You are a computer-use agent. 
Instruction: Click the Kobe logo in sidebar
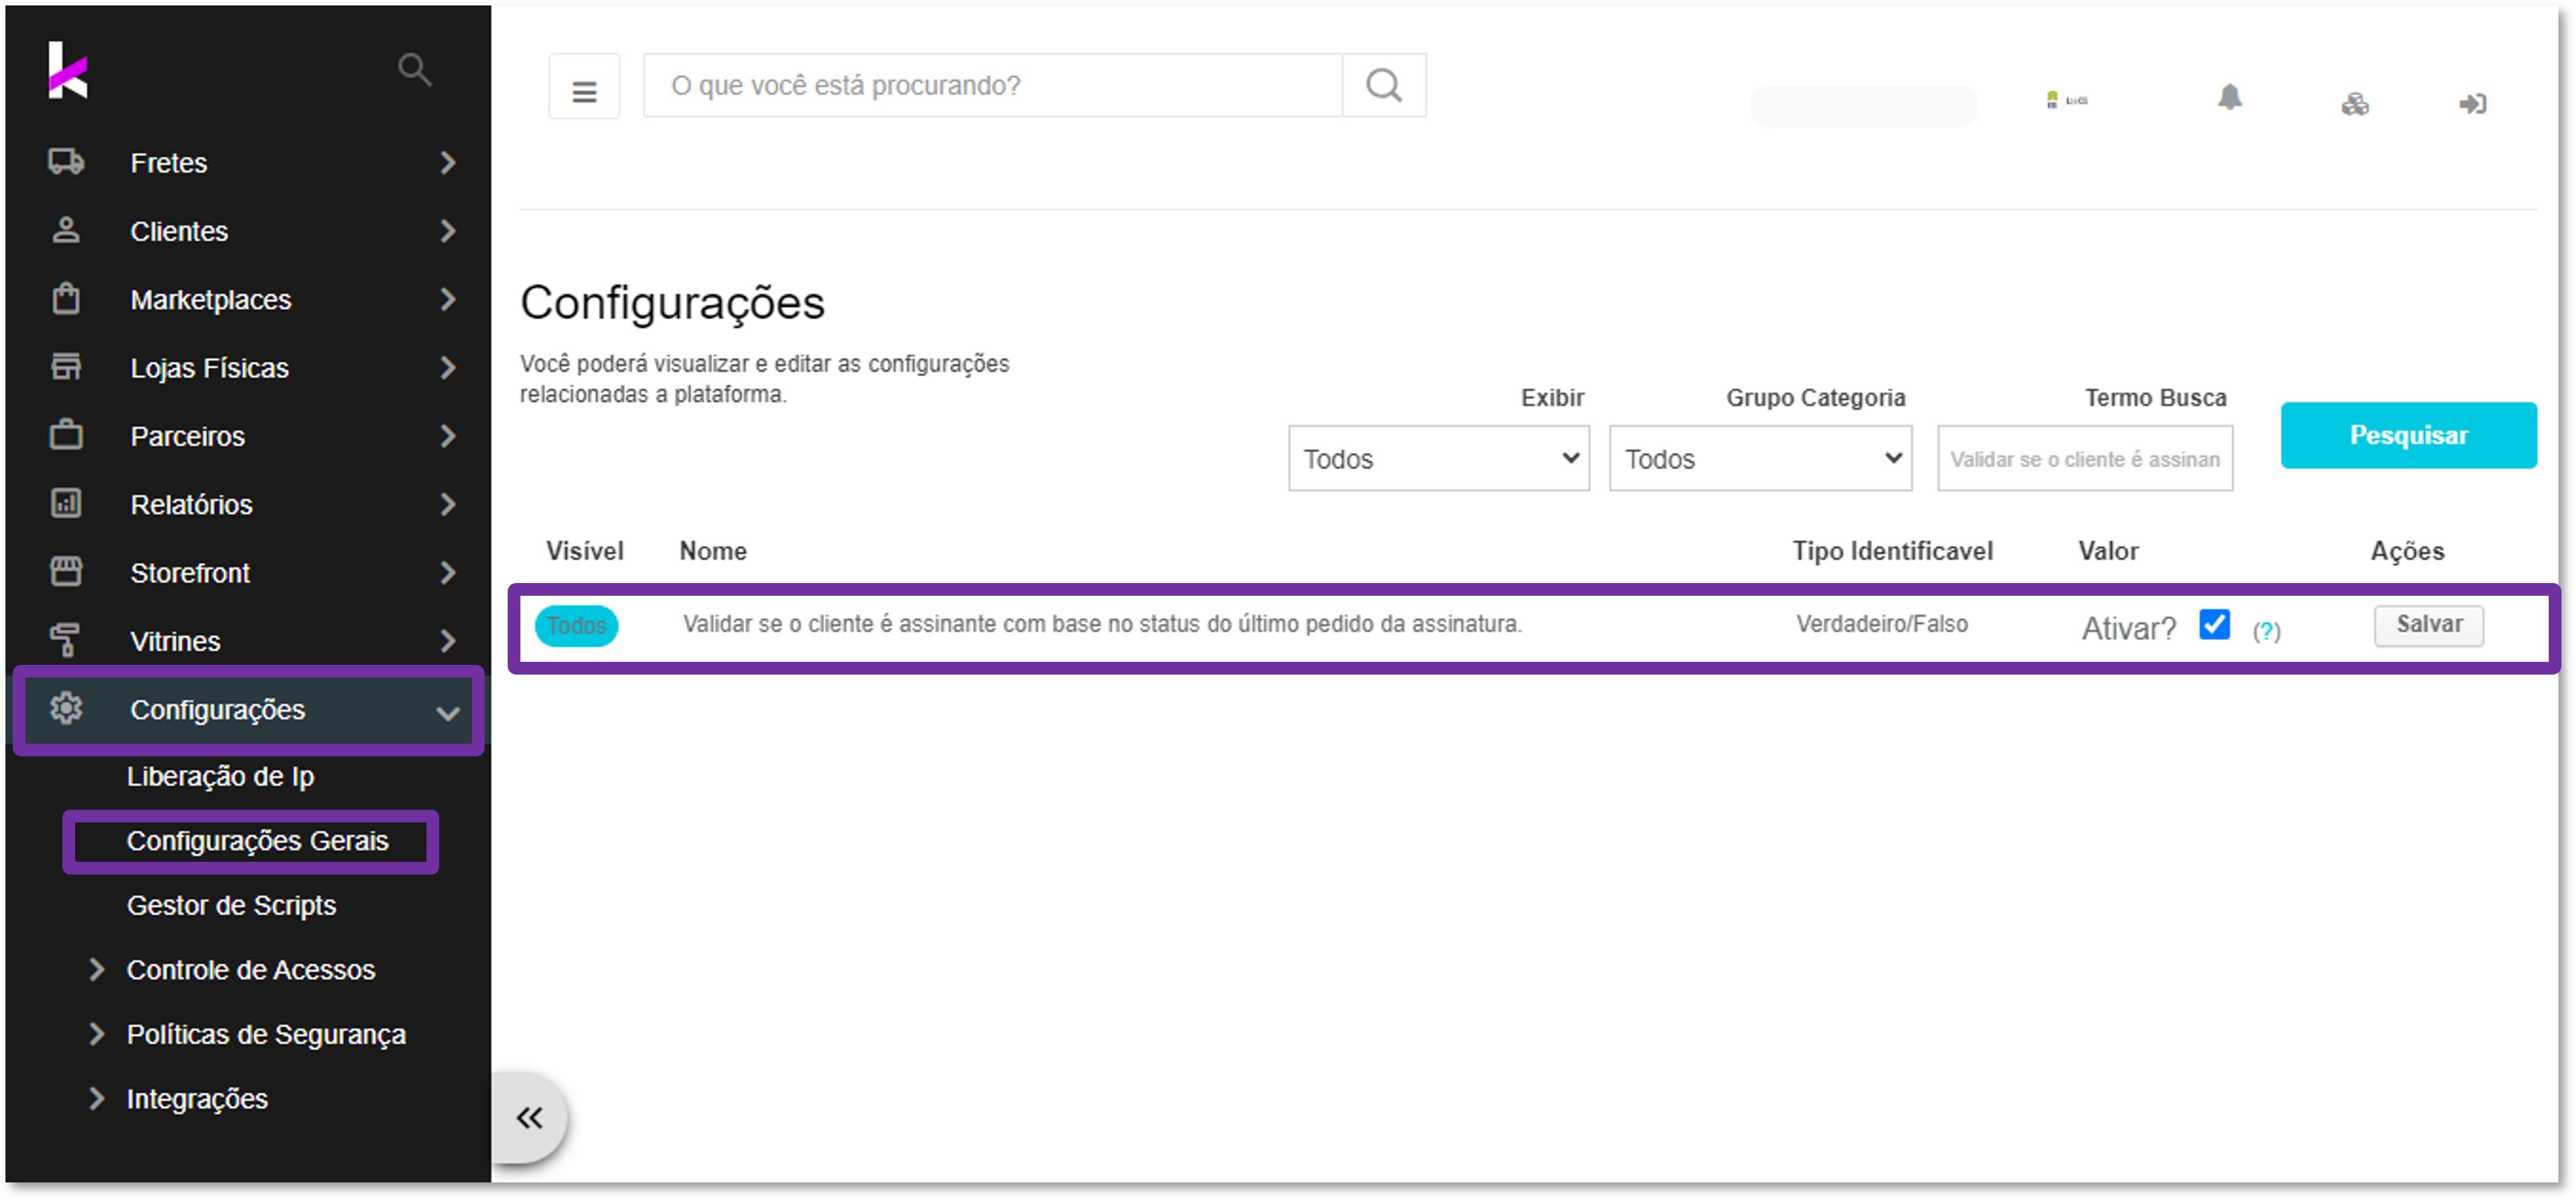(x=68, y=70)
